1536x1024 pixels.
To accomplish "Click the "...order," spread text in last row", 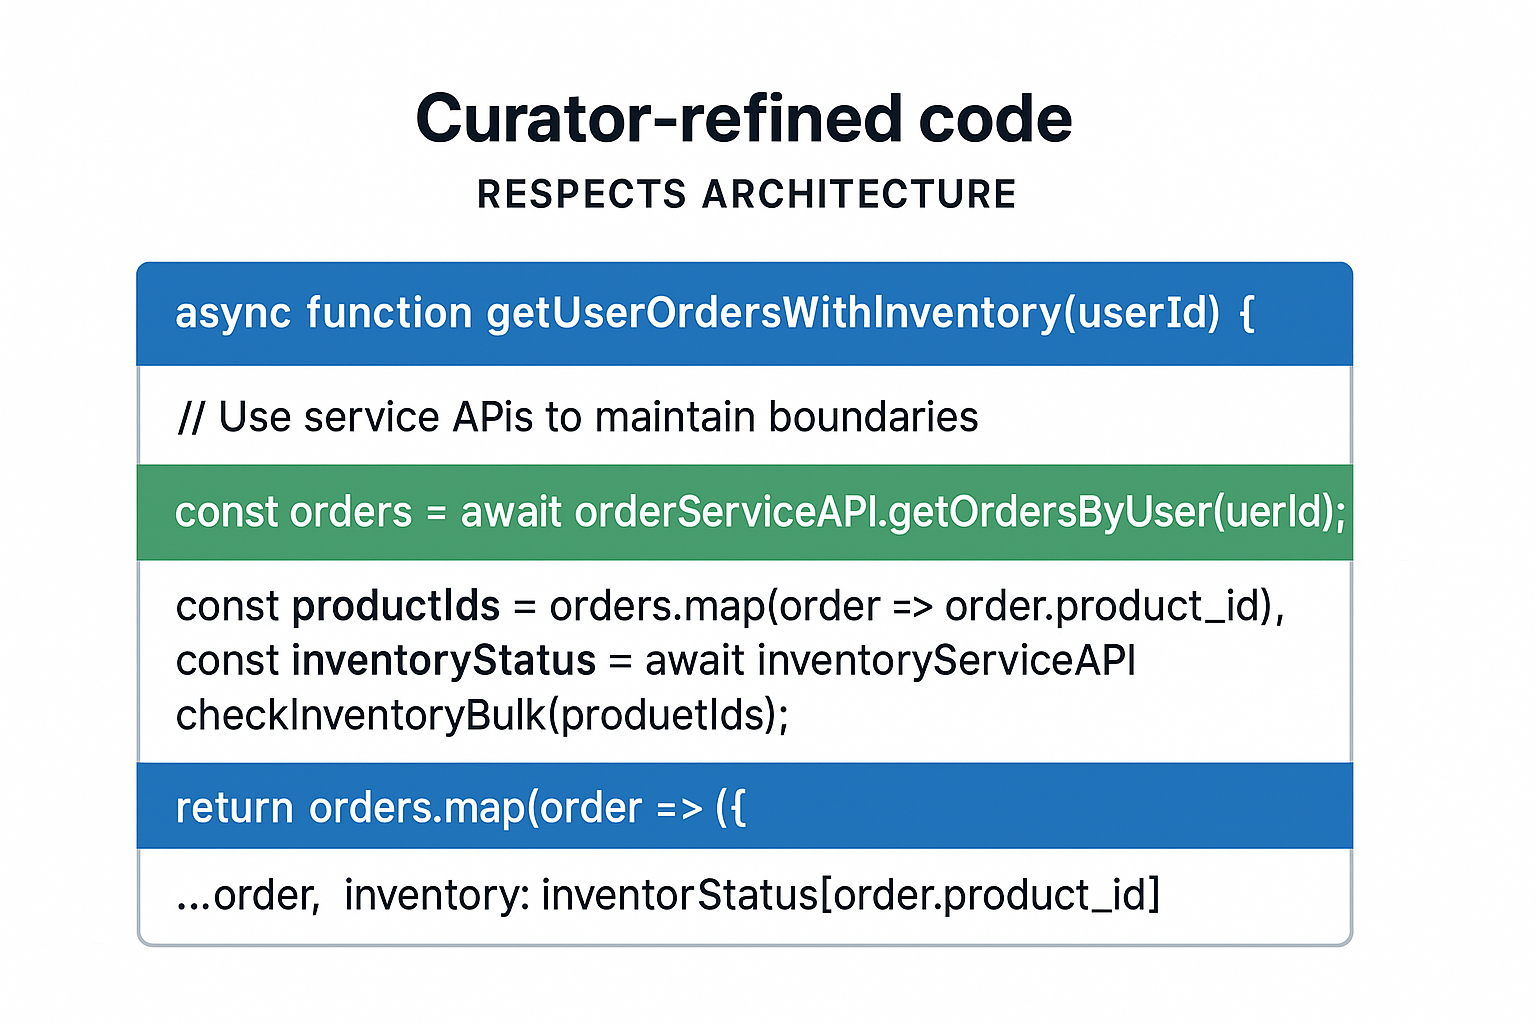I will (x=248, y=895).
